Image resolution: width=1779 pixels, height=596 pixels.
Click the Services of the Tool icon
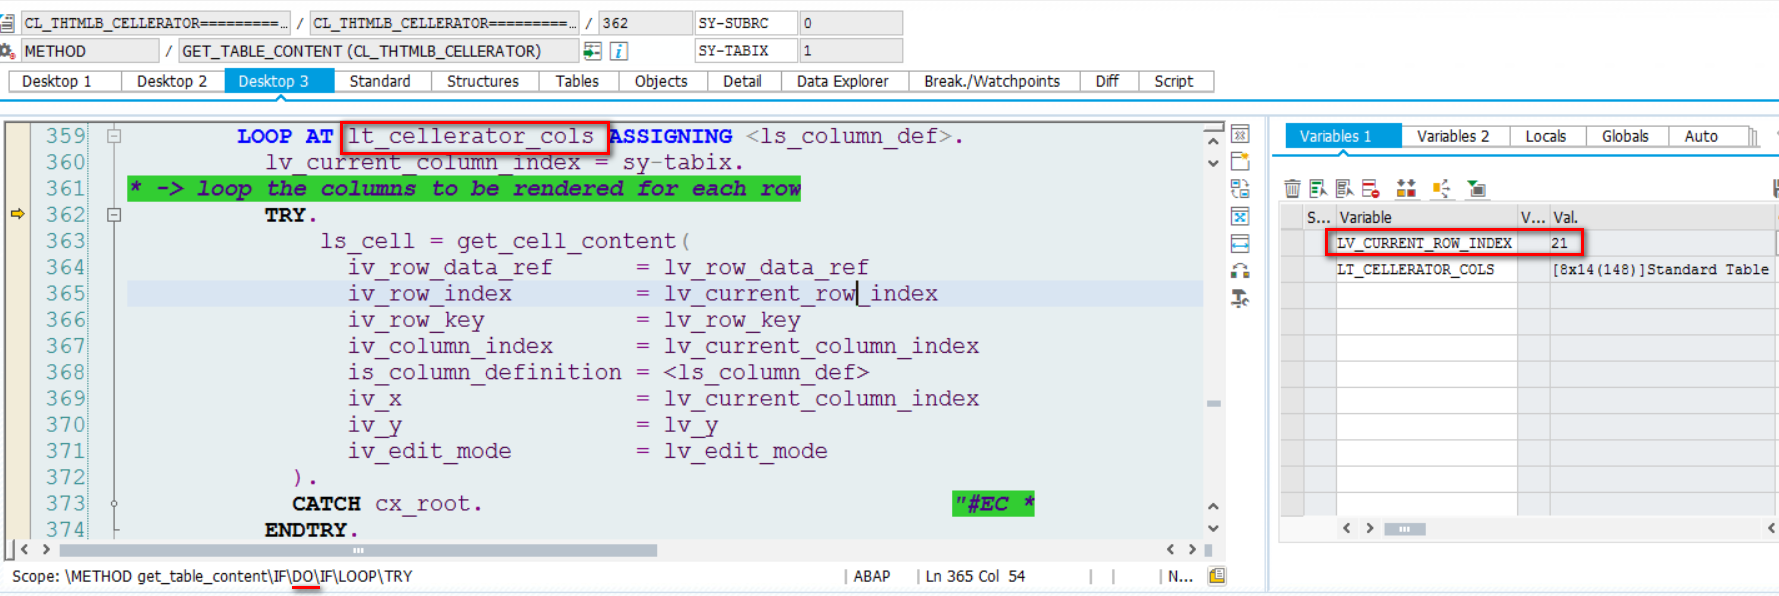coord(1240,298)
